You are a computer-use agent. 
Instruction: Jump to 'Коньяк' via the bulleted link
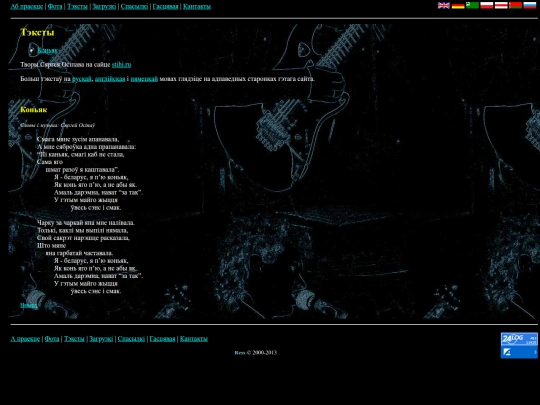click(x=48, y=50)
